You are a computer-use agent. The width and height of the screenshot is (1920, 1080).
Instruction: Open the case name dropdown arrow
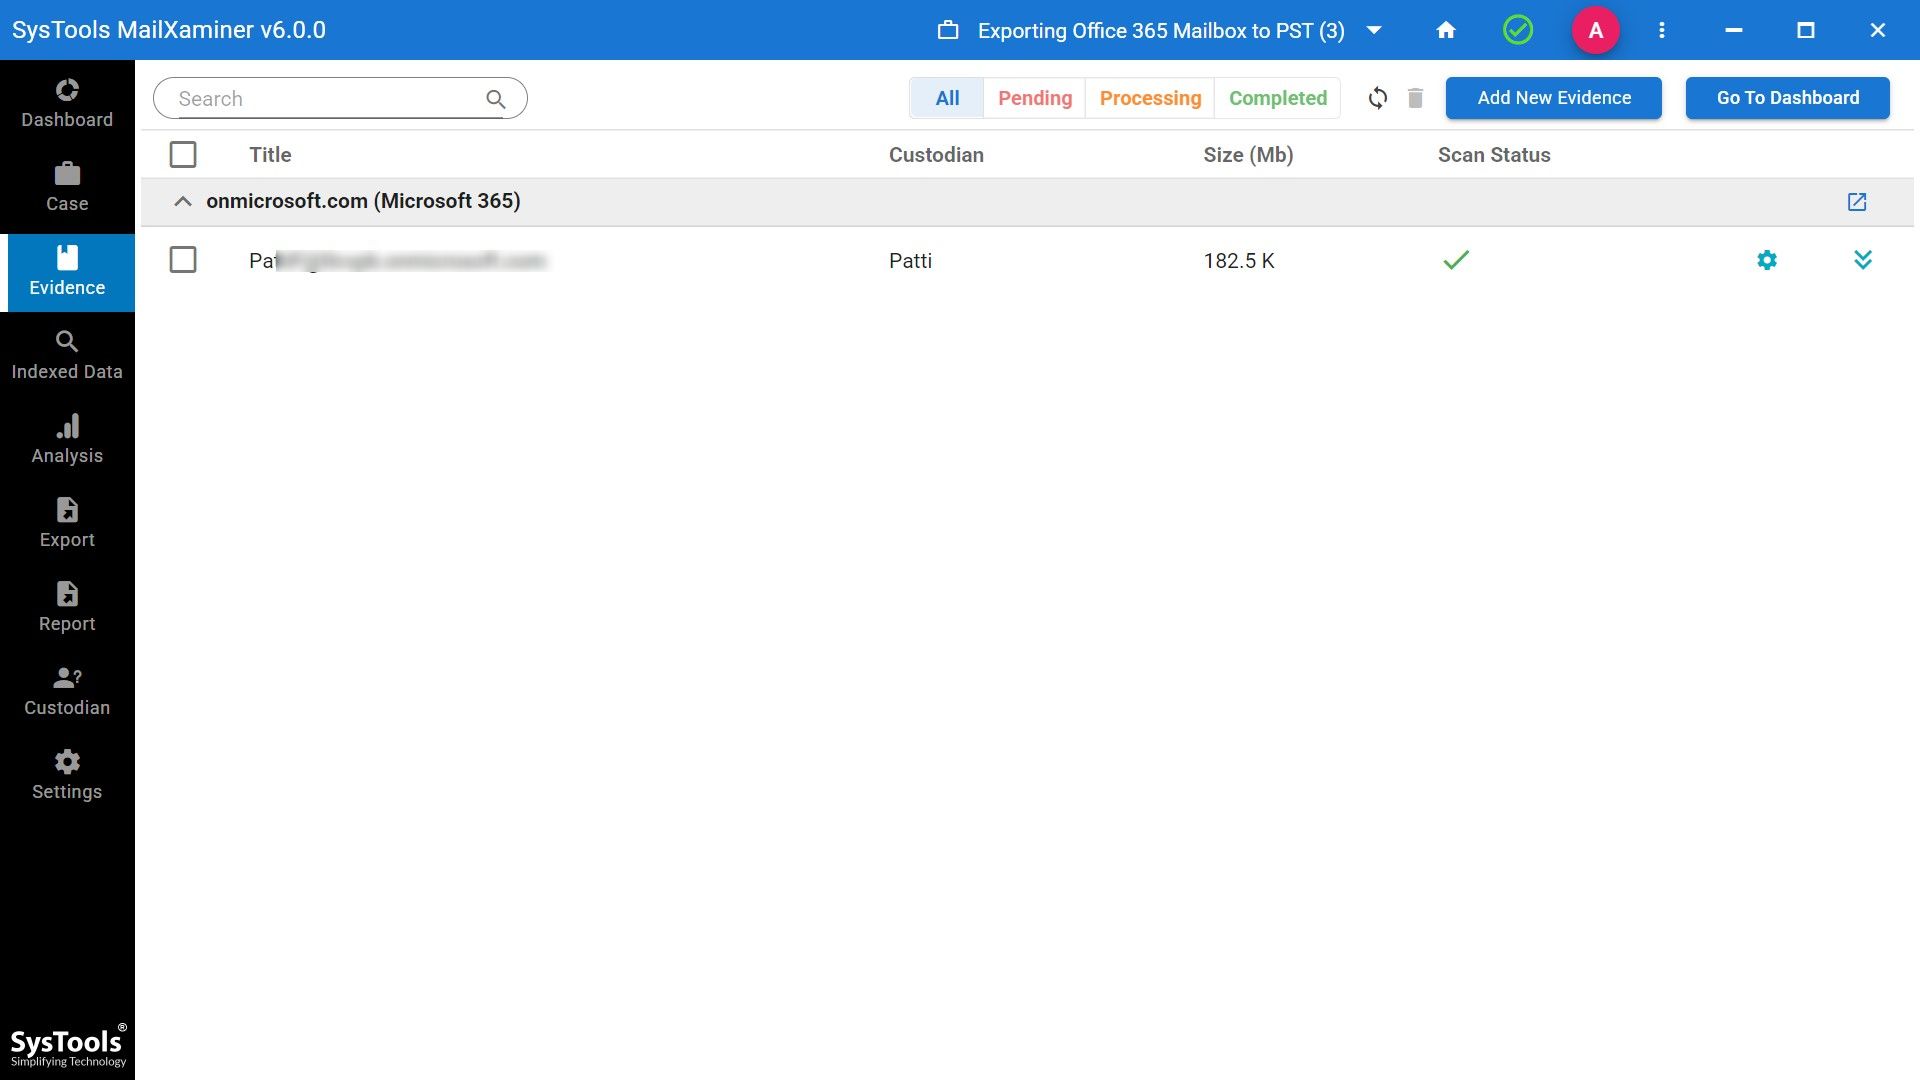[1374, 30]
